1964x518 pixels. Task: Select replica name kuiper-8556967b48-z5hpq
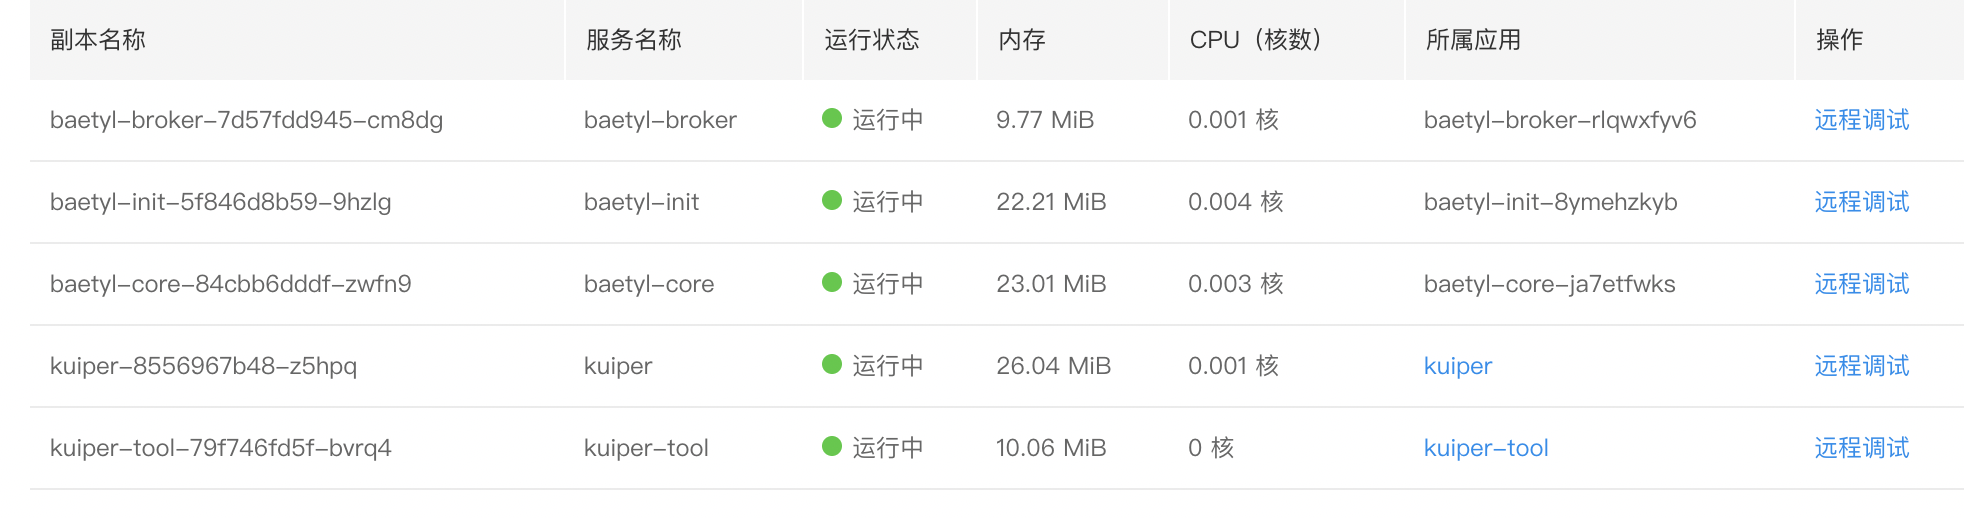203,366
